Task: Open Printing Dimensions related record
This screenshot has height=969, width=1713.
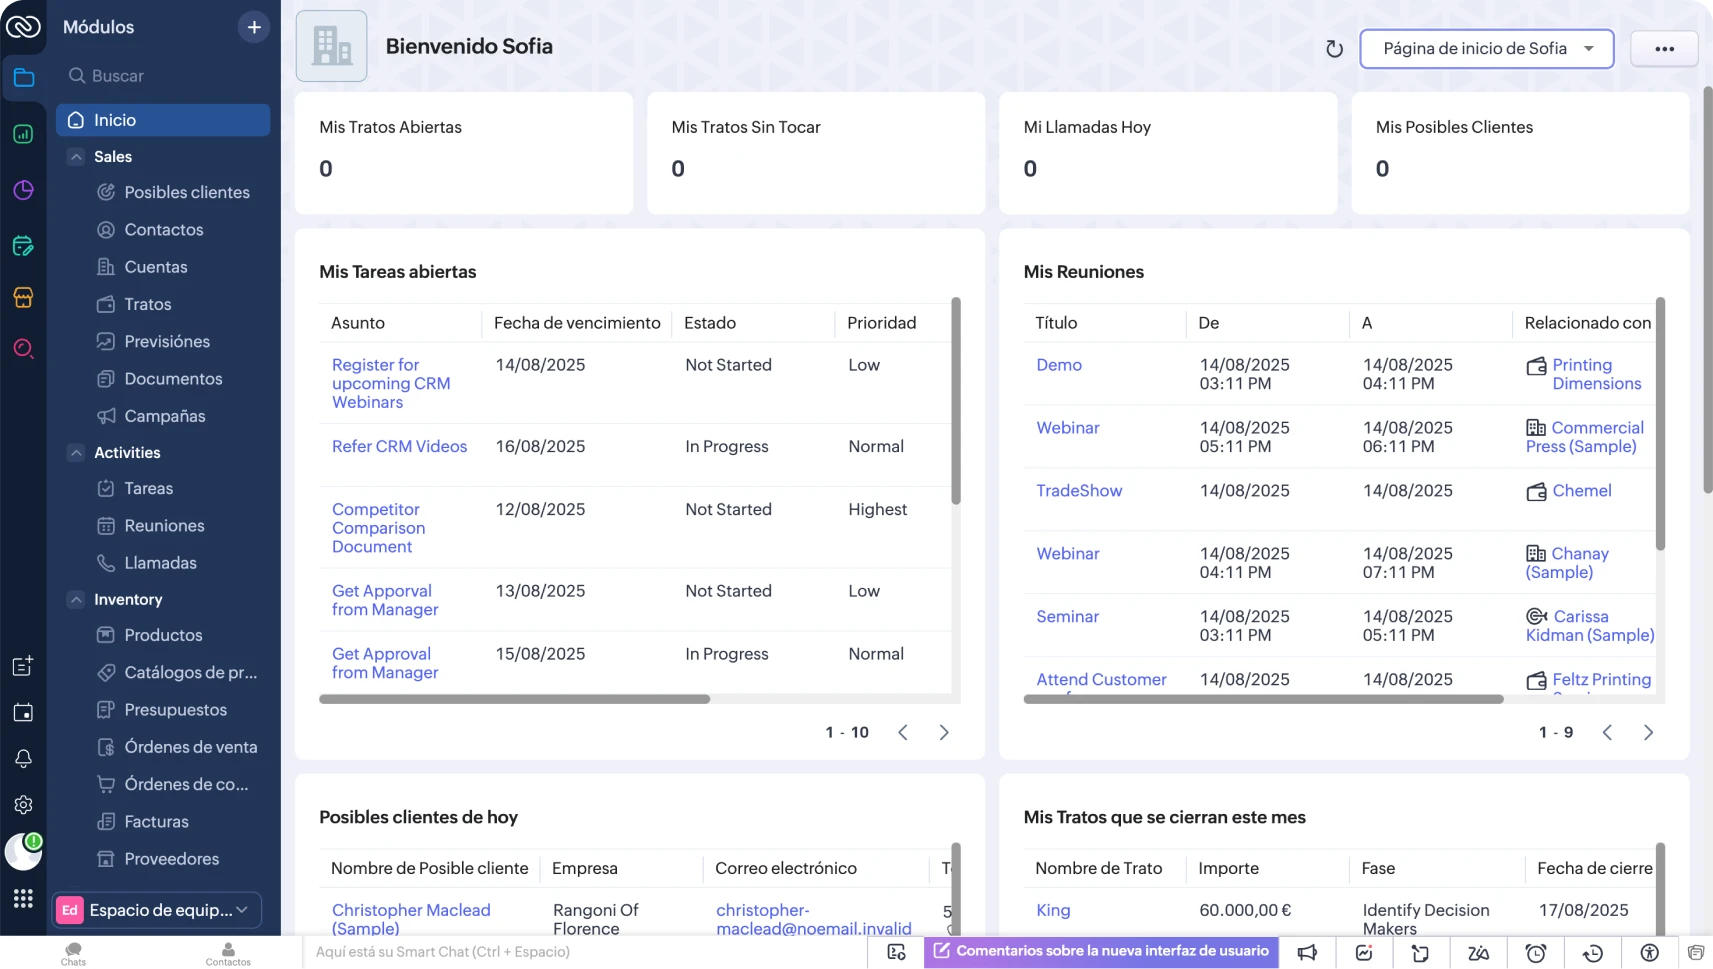Action: (x=1596, y=375)
